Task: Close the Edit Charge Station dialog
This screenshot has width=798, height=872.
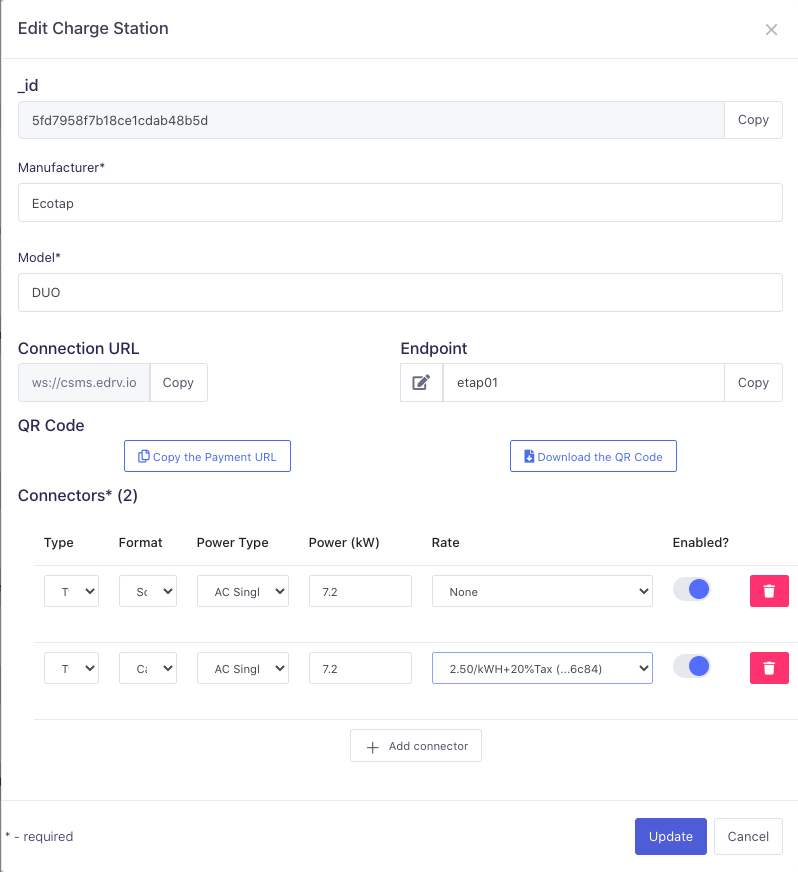Action: pyautogui.click(x=771, y=29)
